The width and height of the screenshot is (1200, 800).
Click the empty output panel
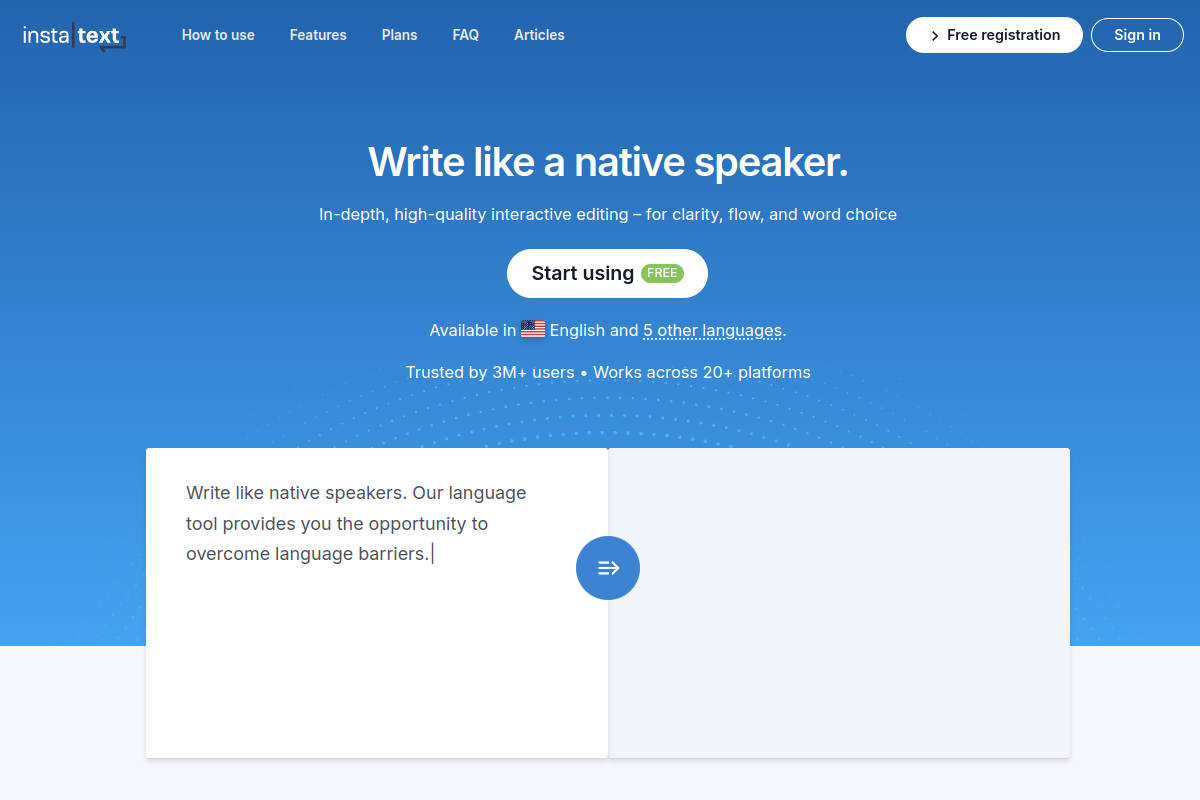point(839,603)
